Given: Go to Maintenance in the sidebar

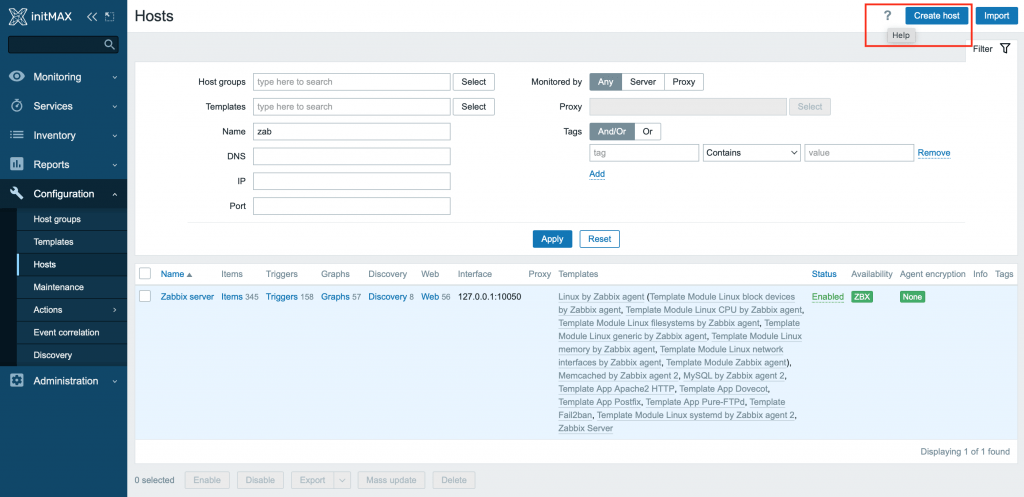Looking at the screenshot, I should pyautogui.click(x=59, y=287).
